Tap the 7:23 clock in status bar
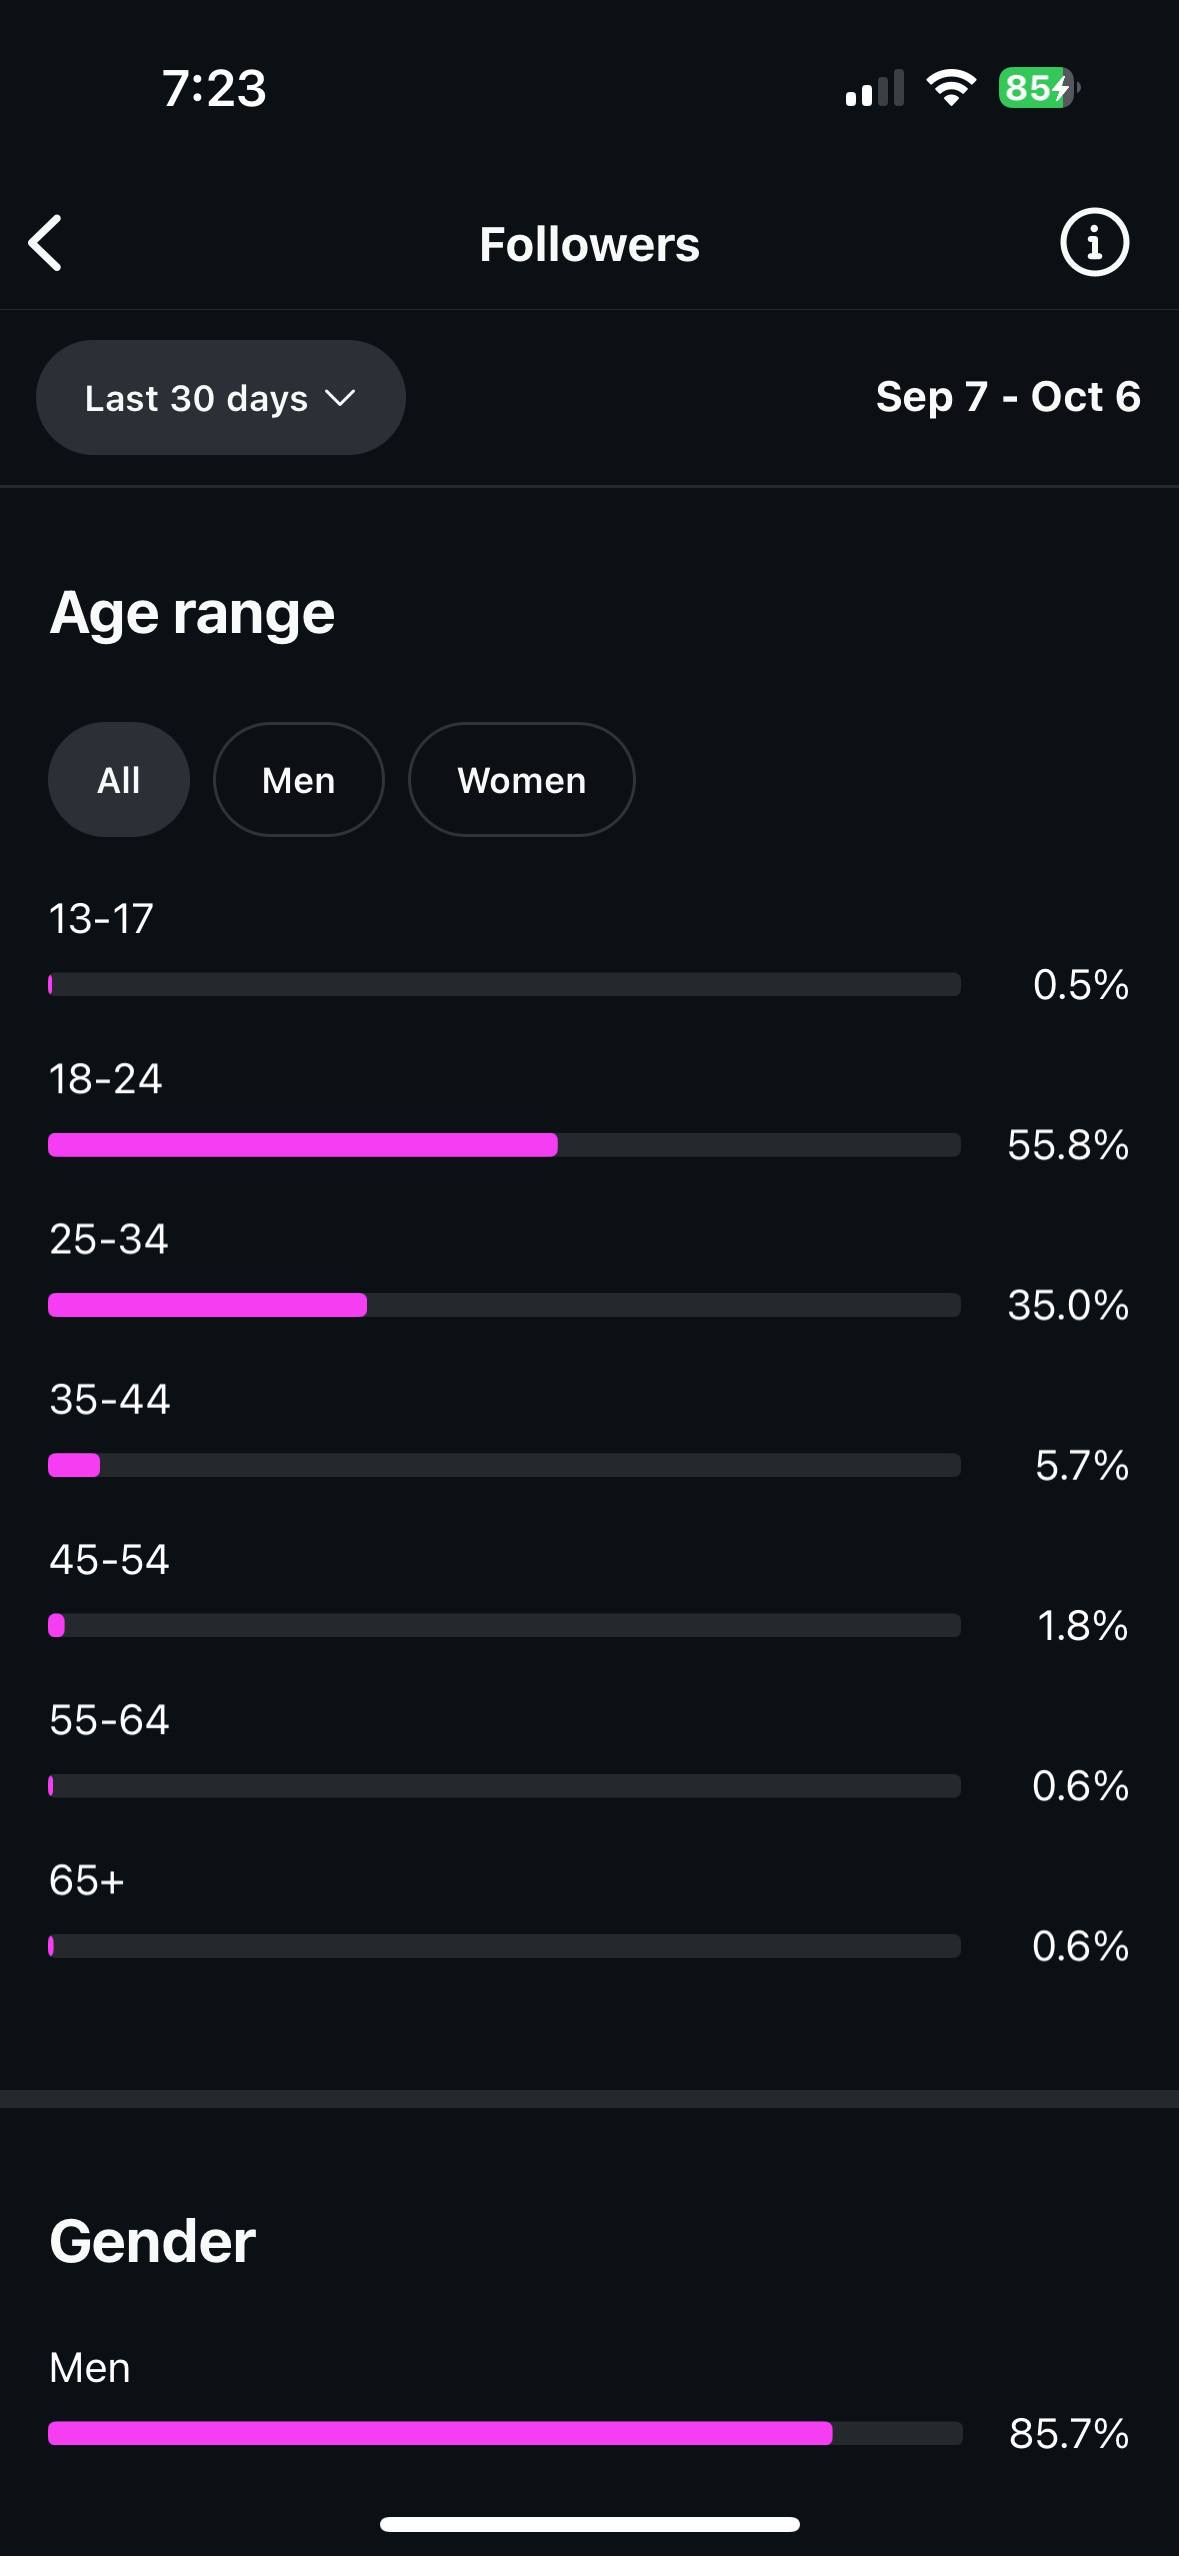This screenshot has width=1179, height=2556. click(214, 88)
